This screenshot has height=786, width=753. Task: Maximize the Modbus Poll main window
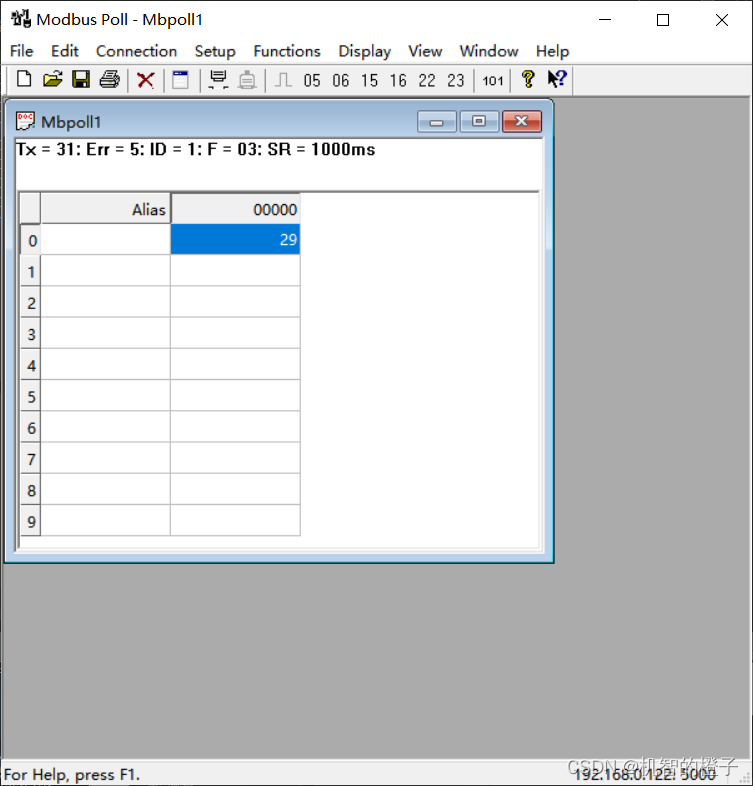(663, 20)
